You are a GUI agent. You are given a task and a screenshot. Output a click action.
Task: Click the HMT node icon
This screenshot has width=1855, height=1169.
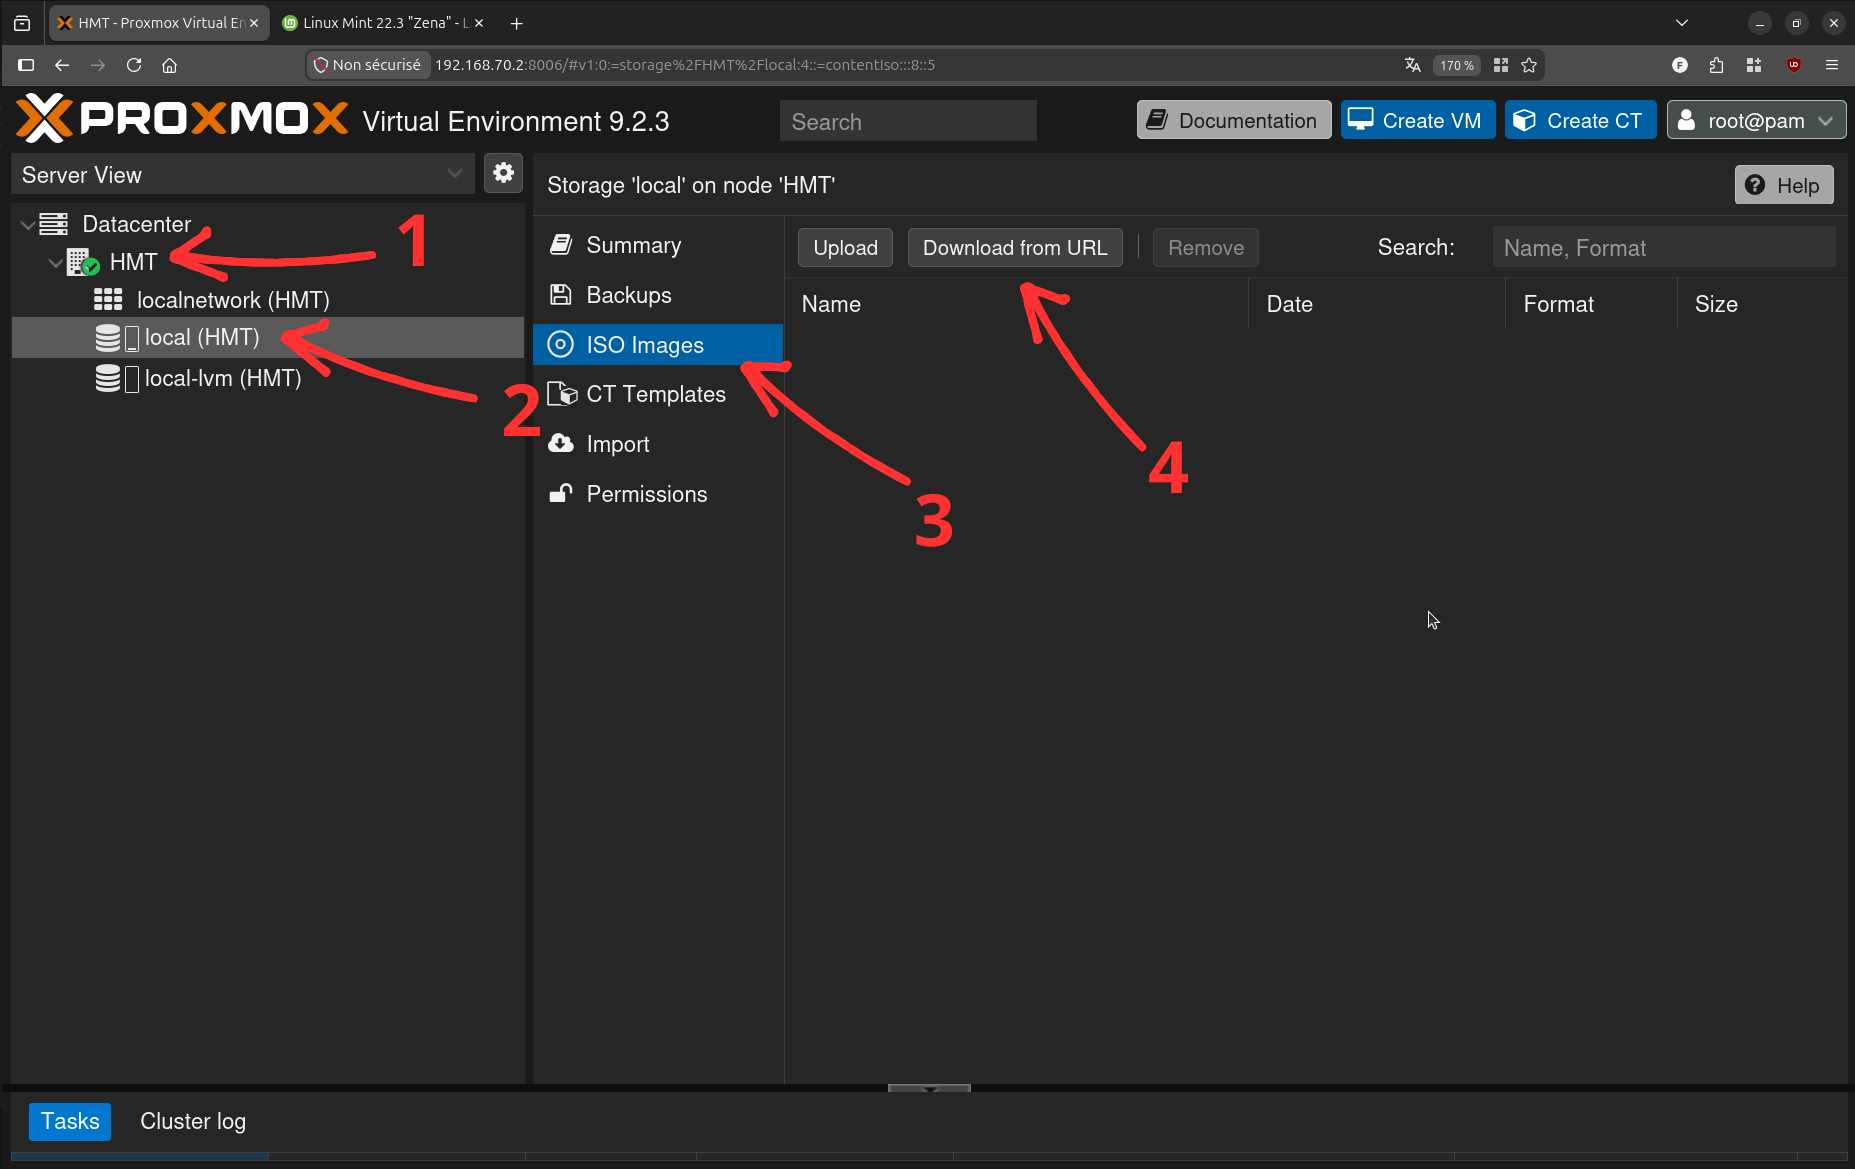point(82,262)
